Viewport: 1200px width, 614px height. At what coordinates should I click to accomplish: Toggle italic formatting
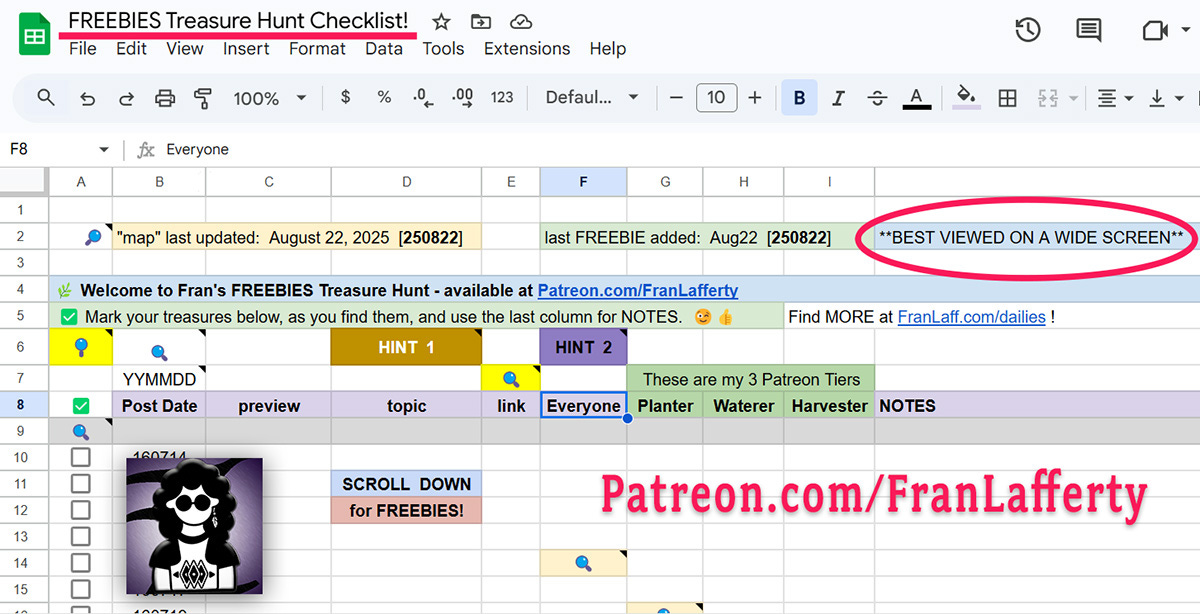(838, 97)
